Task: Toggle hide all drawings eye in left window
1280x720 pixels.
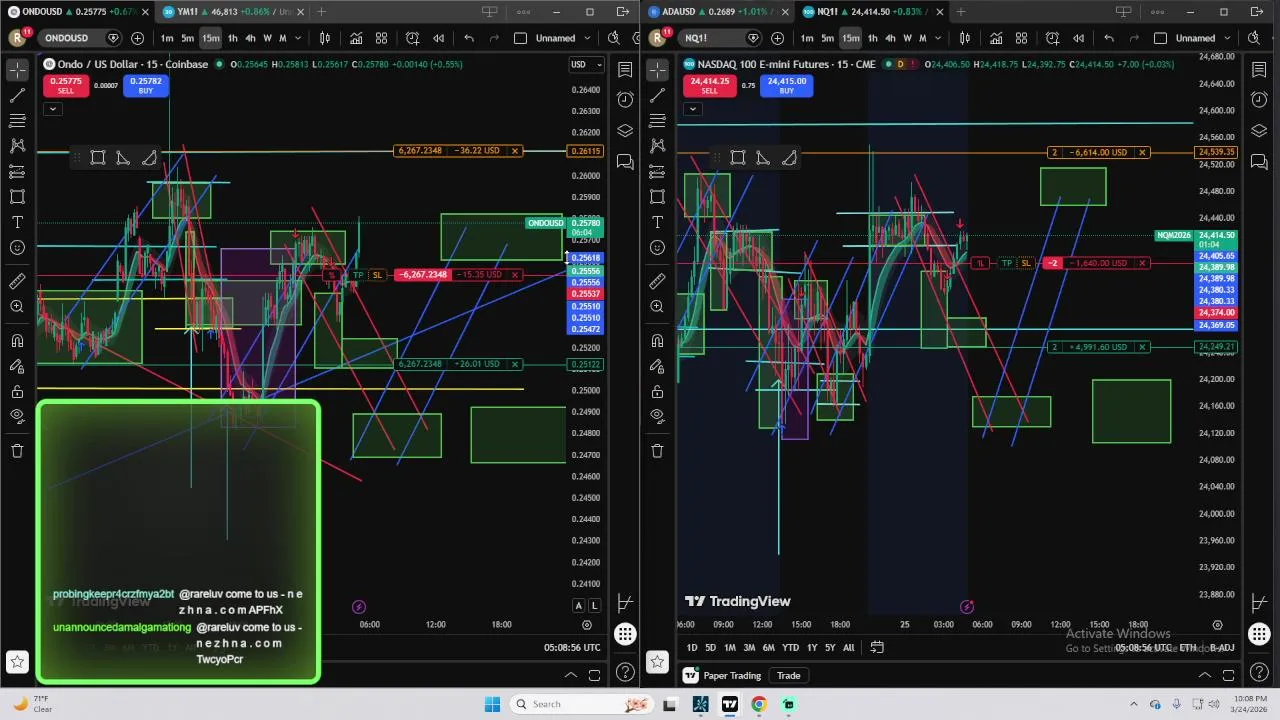Action: (x=17, y=416)
